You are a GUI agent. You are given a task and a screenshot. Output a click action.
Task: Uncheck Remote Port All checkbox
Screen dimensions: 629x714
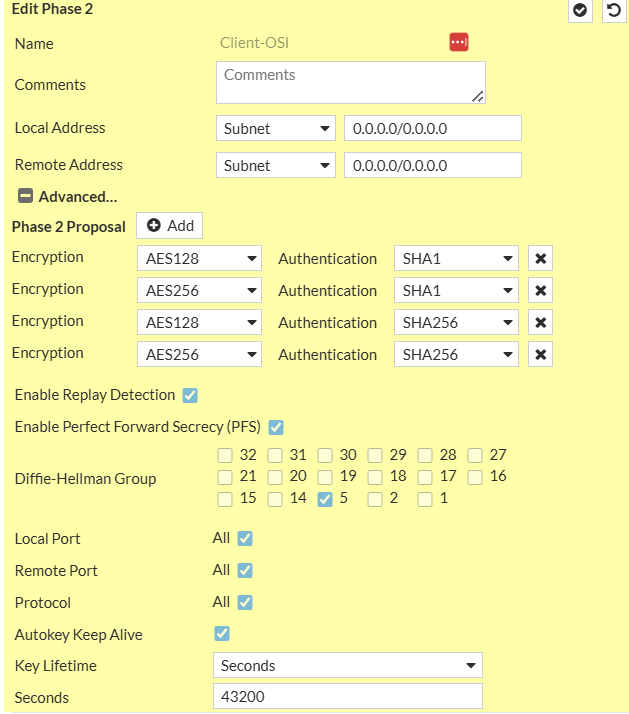(x=245, y=570)
